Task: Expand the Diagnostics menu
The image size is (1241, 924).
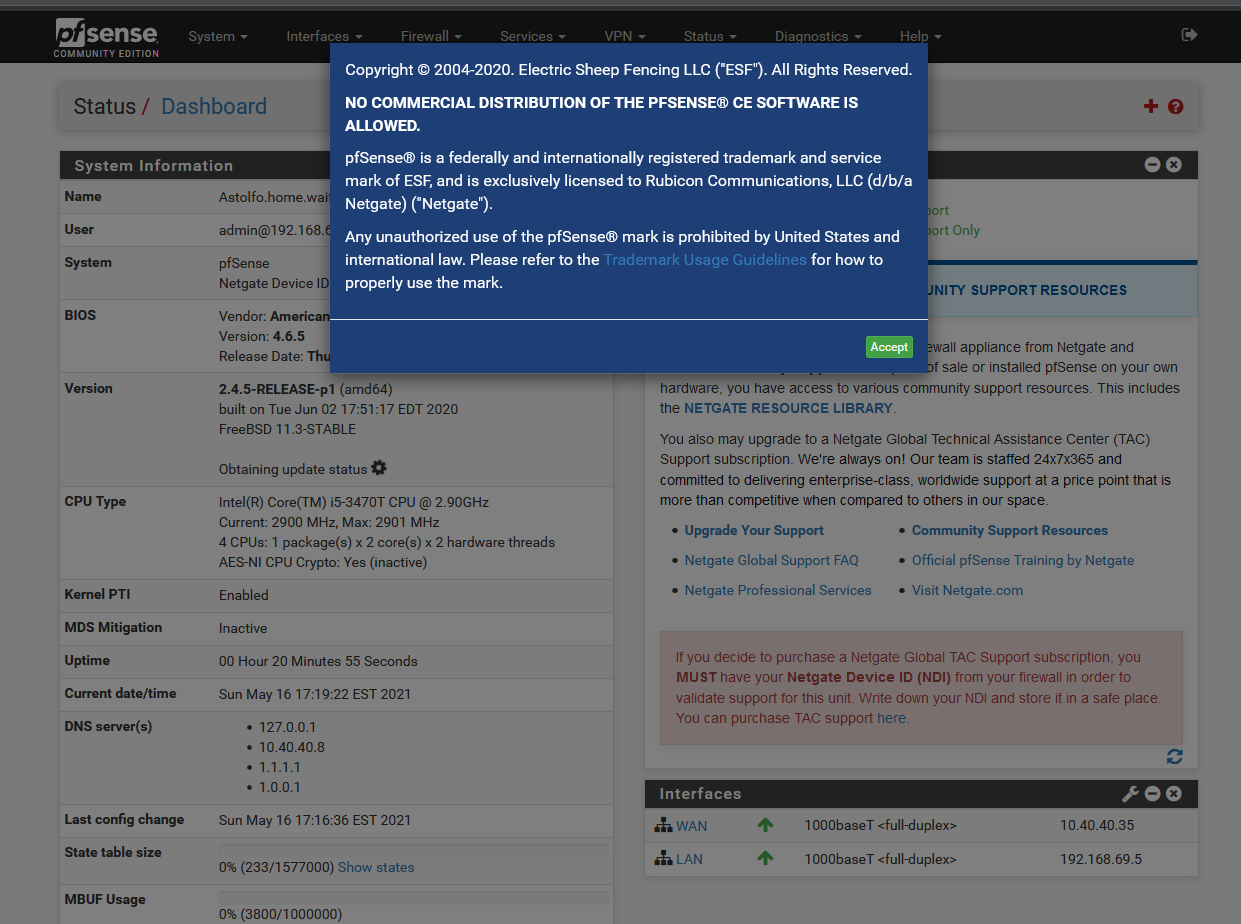Action: point(818,36)
